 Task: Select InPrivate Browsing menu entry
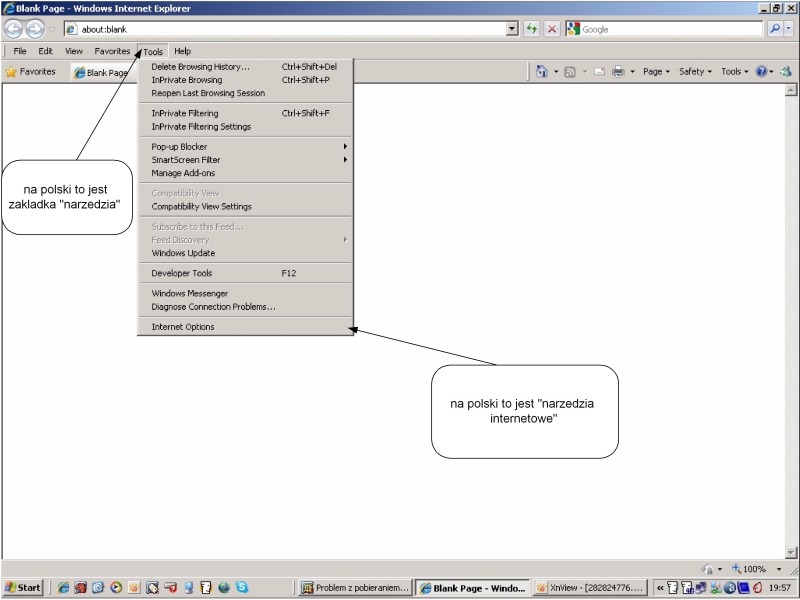pos(245,80)
